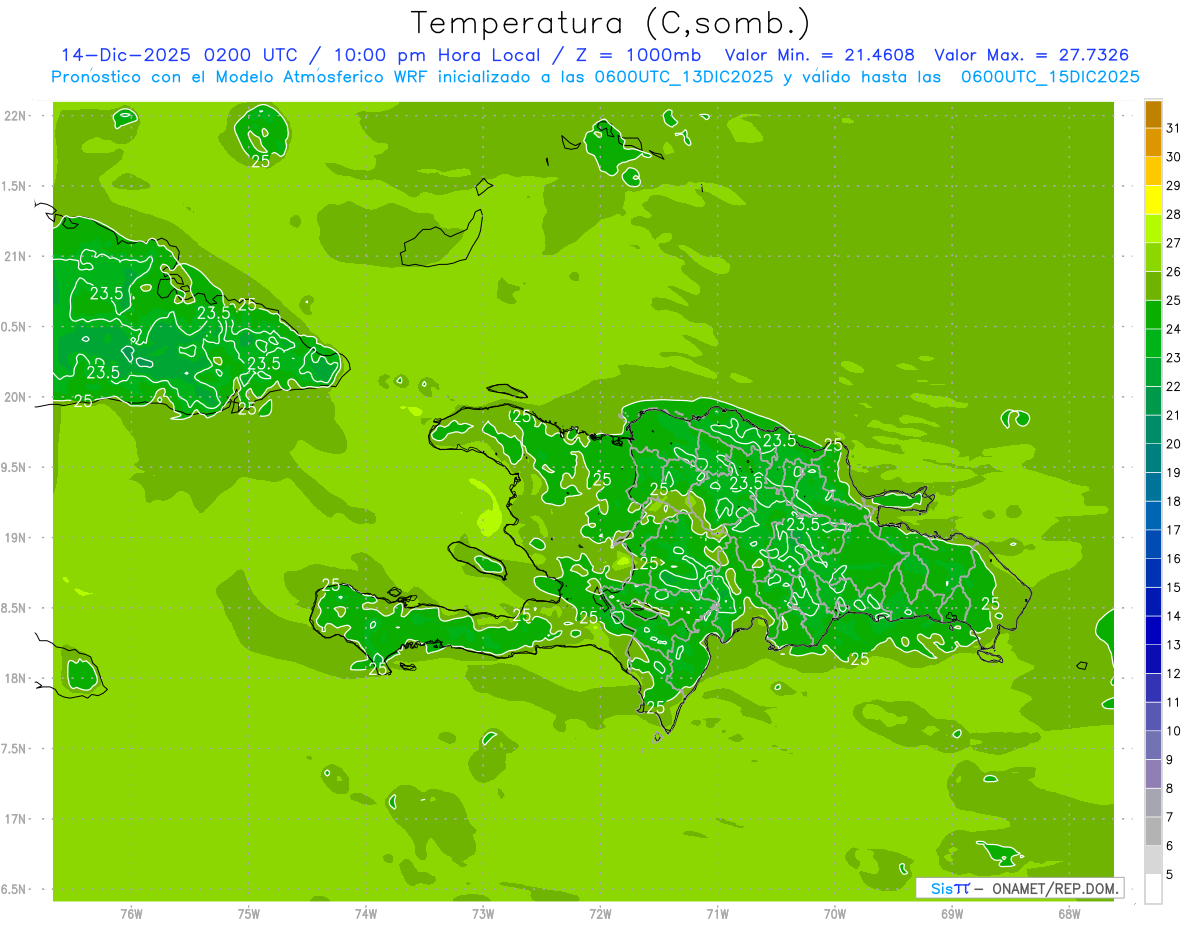Image resolution: width=1200 pixels, height=927 pixels.
Task: Click the 74W longitude axis label
Action: pos(366,914)
